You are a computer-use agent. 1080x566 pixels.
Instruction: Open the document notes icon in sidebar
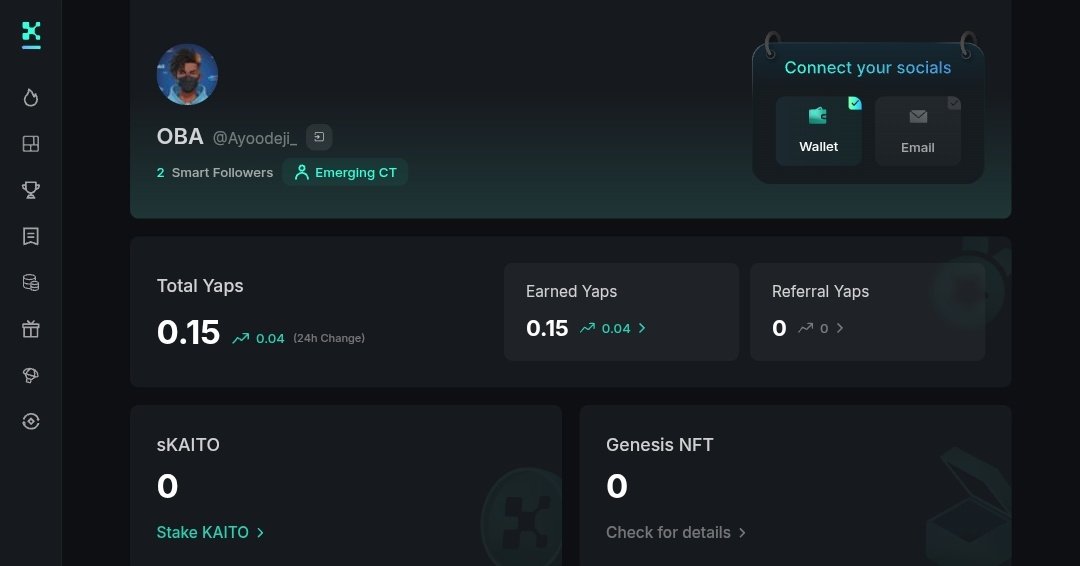tap(31, 236)
